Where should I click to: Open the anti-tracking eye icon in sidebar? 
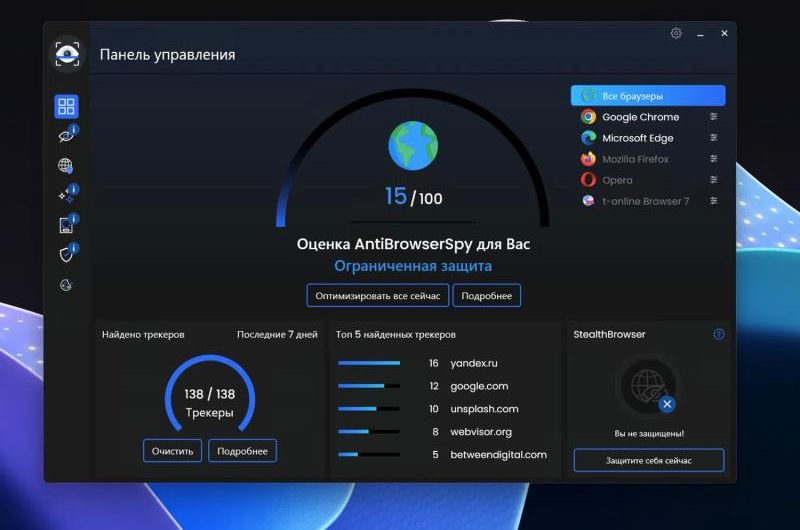point(66,135)
